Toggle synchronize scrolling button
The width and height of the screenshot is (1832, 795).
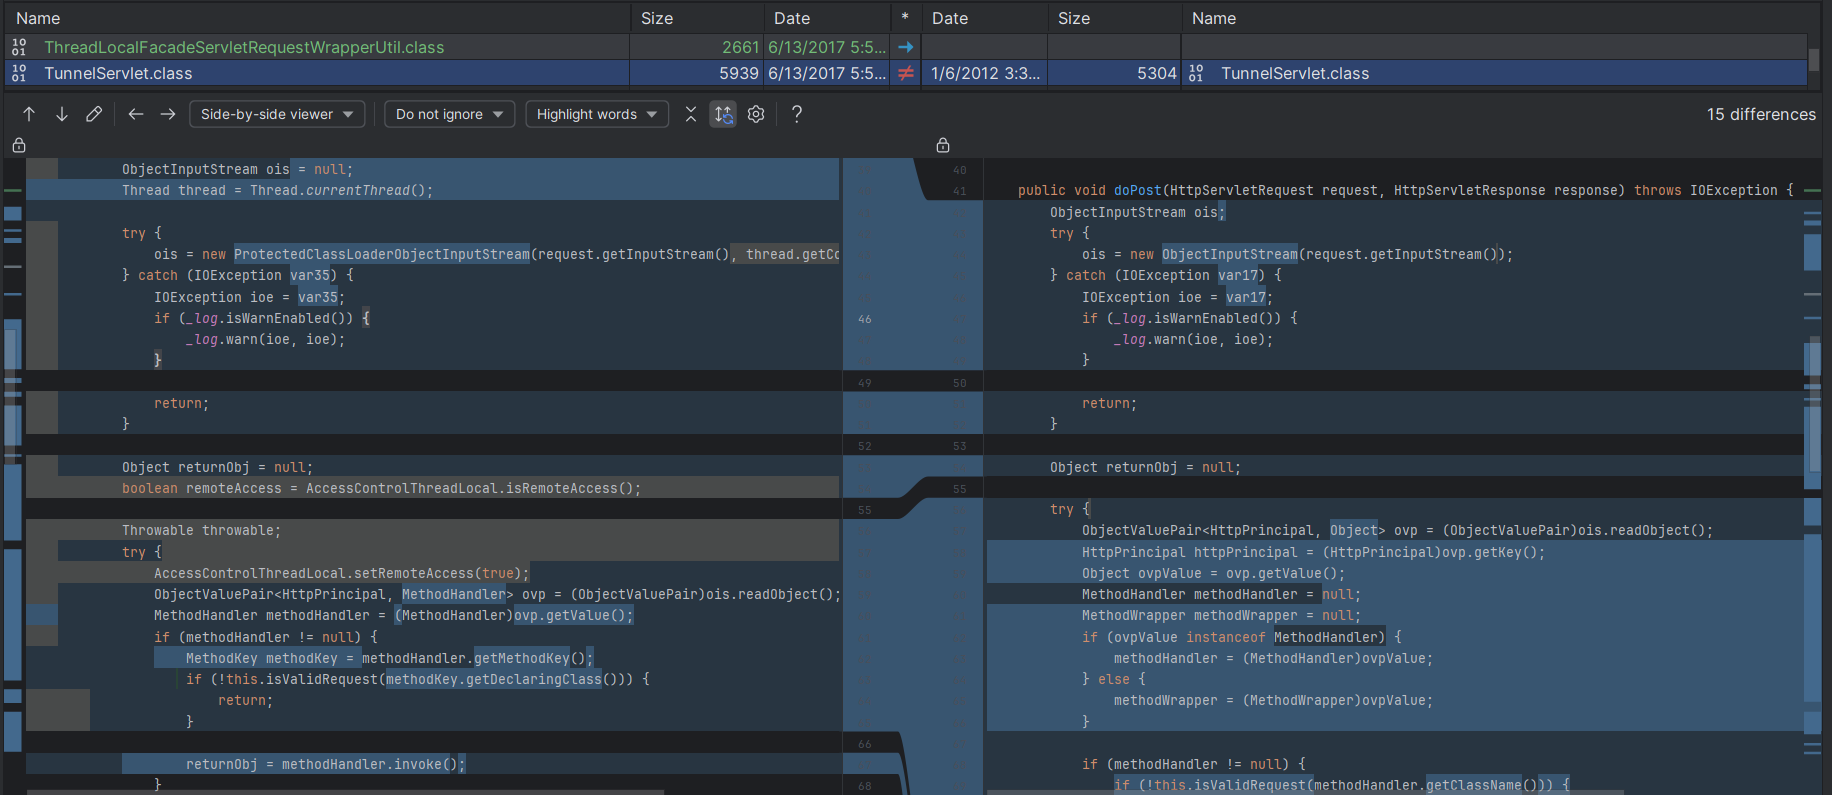[723, 114]
